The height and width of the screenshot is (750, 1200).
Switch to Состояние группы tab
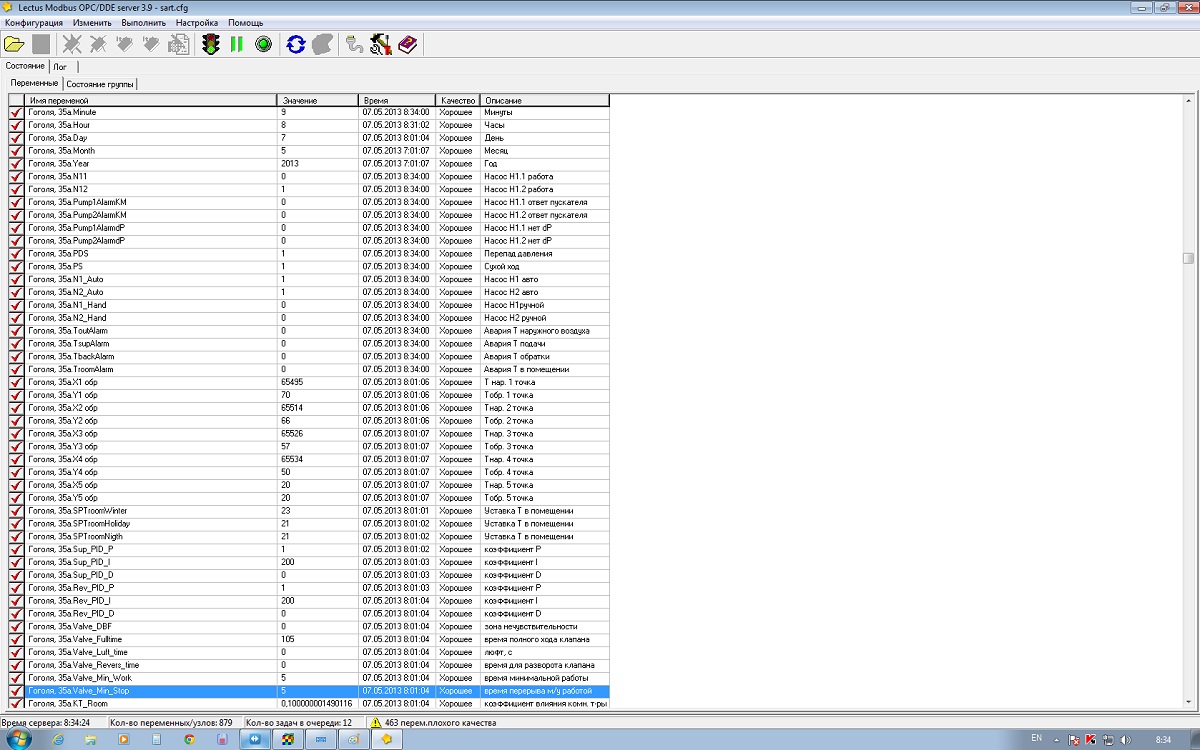pos(100,84)
